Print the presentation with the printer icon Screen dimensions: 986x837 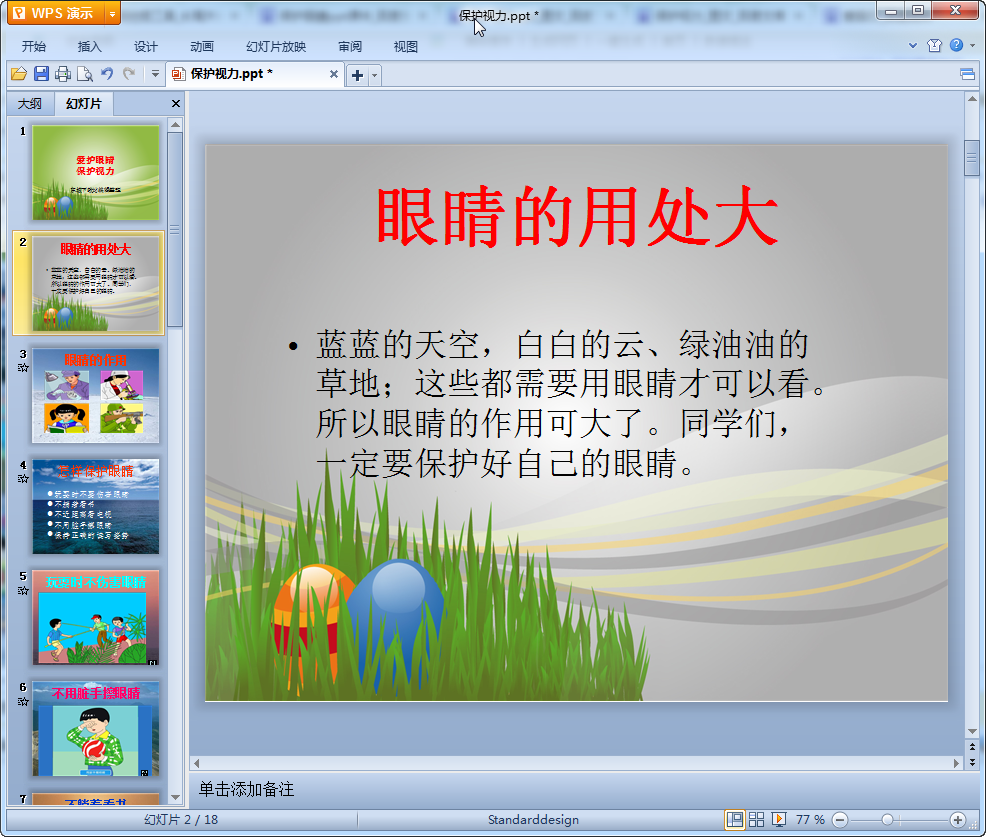(x=63, y=74)
